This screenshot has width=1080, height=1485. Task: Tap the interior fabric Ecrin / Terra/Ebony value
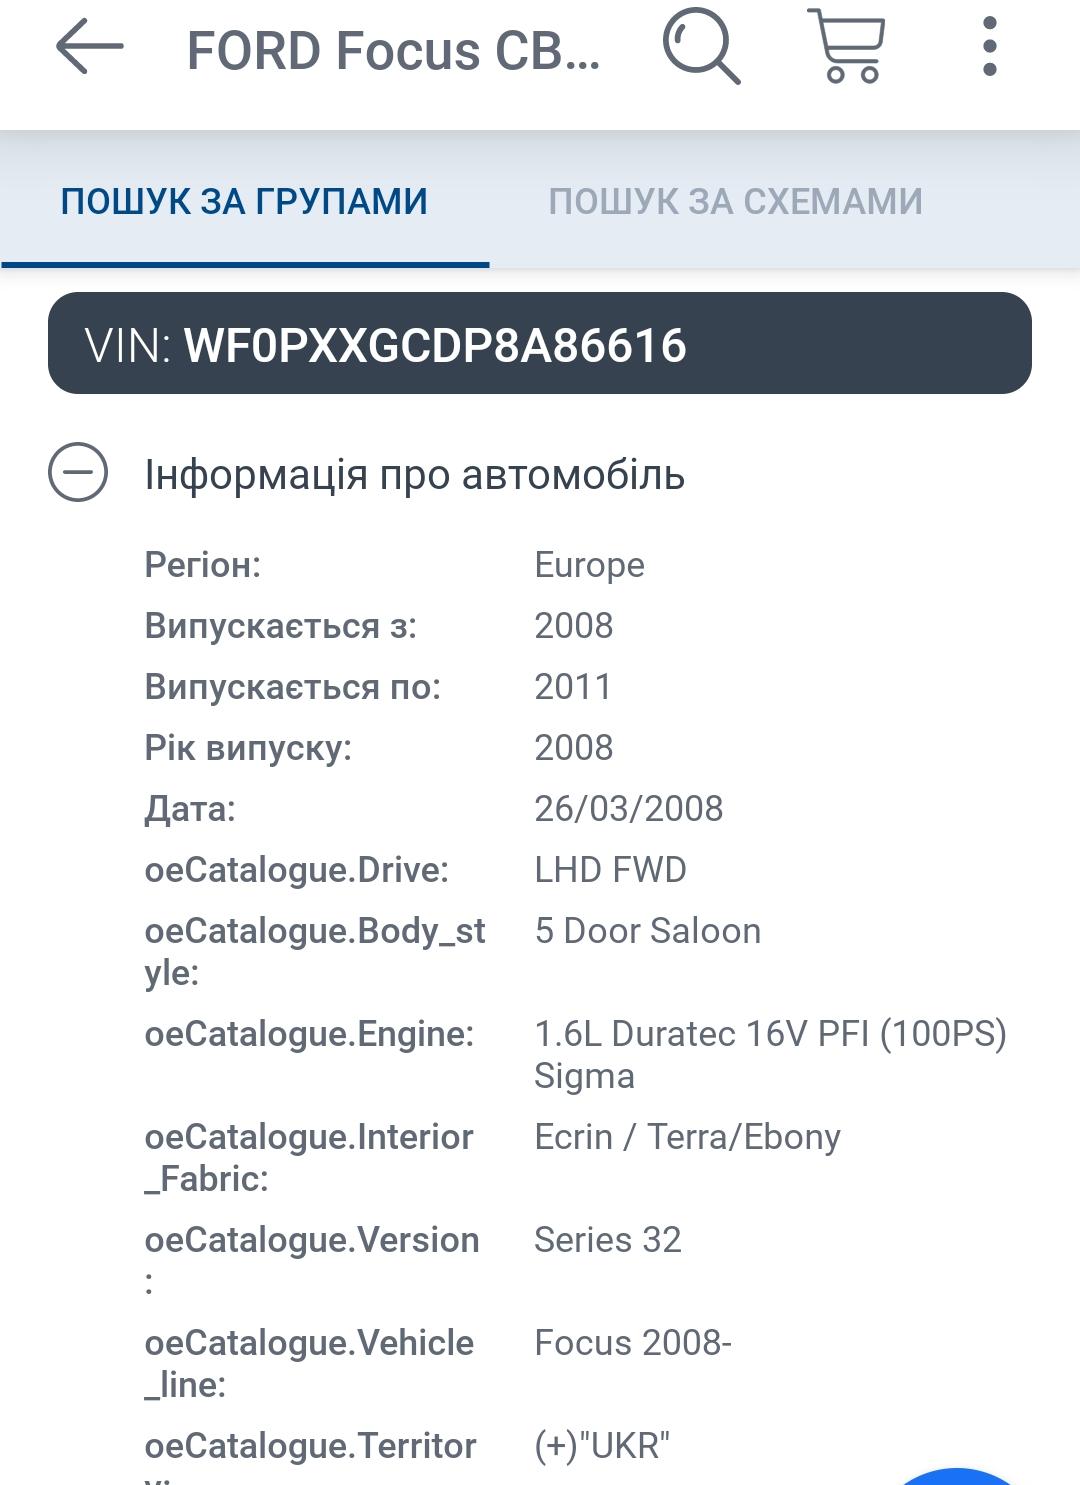point(687,1137)
